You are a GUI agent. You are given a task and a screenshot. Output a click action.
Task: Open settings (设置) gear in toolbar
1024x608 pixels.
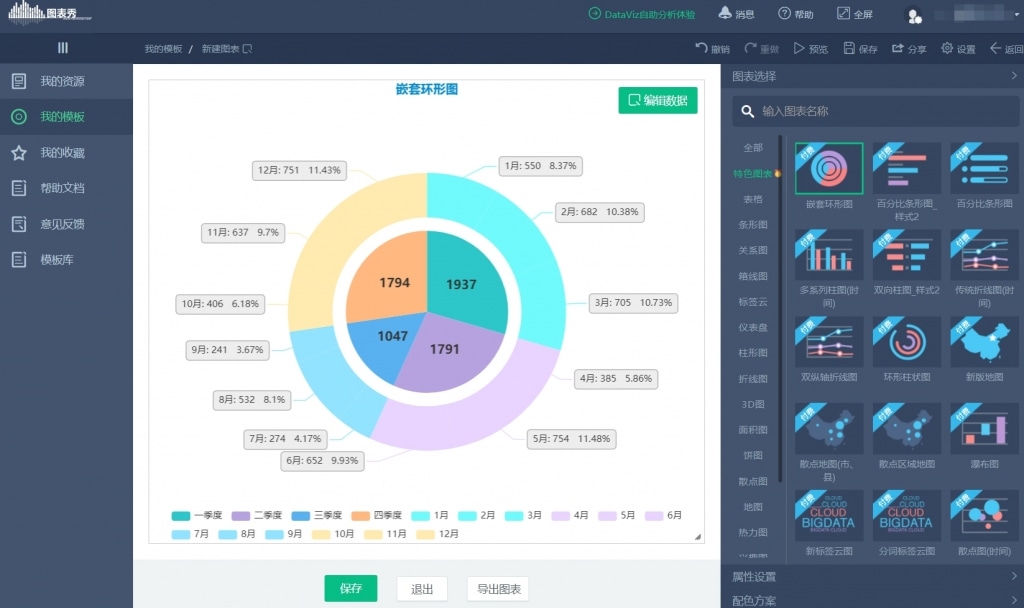coord(947,48)
